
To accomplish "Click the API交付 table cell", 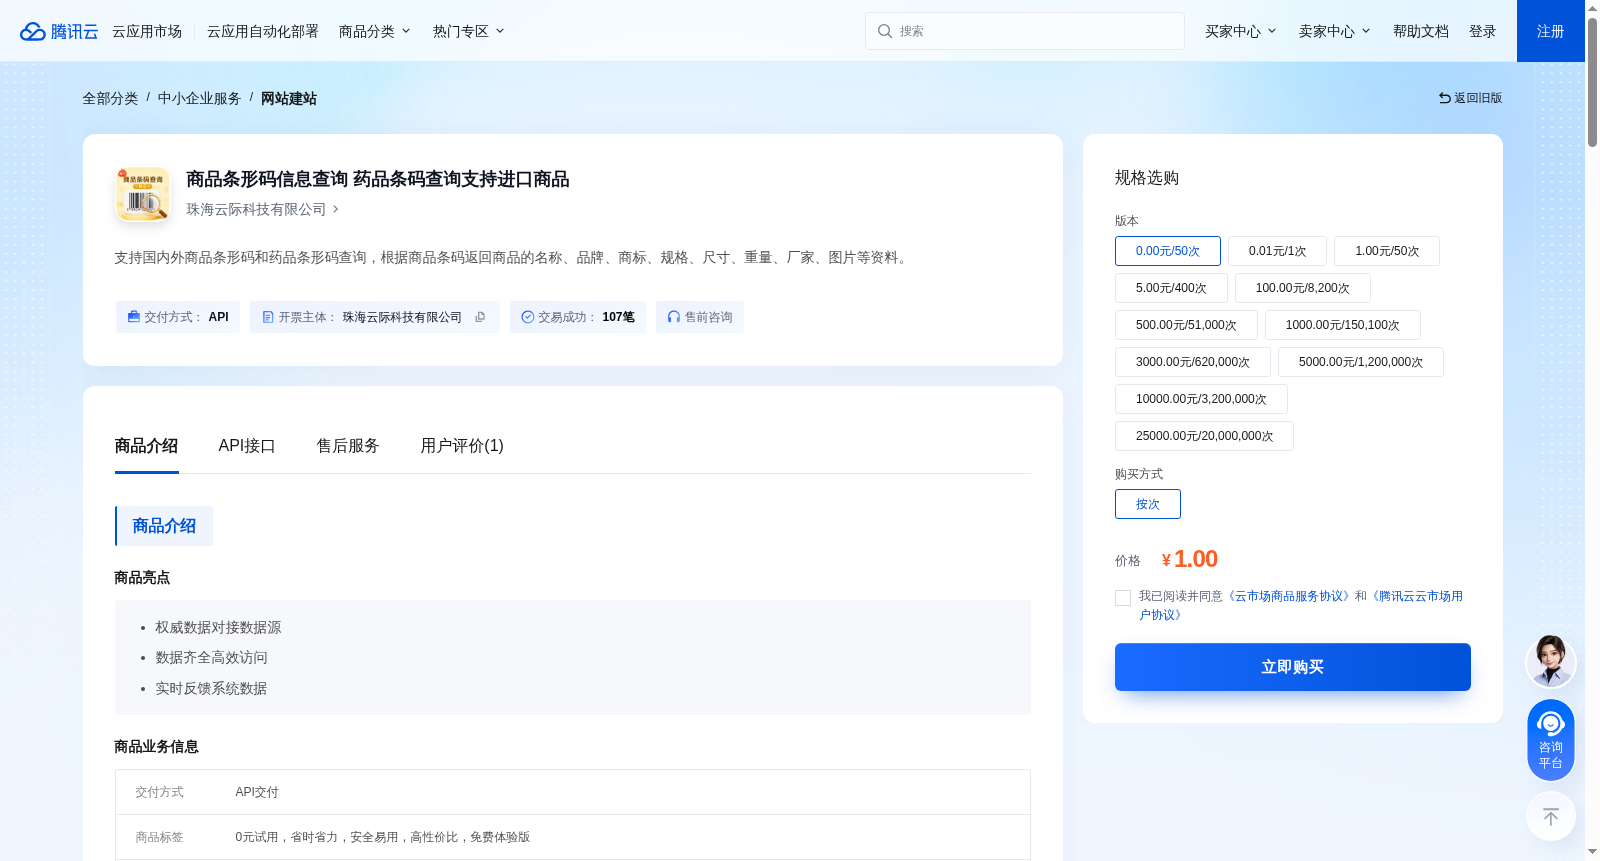I will 257,792.
